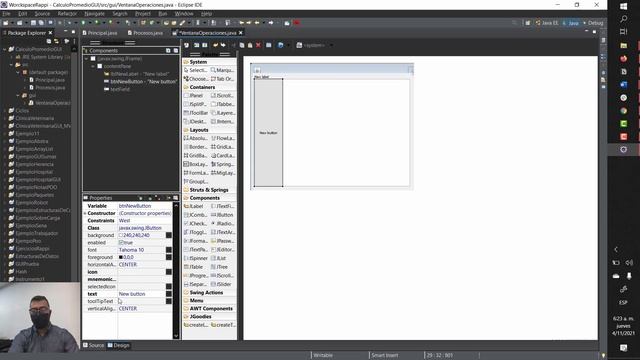Open the icon property editor button
This screenshot has width=640, height=360.
[x=169, y=272]
